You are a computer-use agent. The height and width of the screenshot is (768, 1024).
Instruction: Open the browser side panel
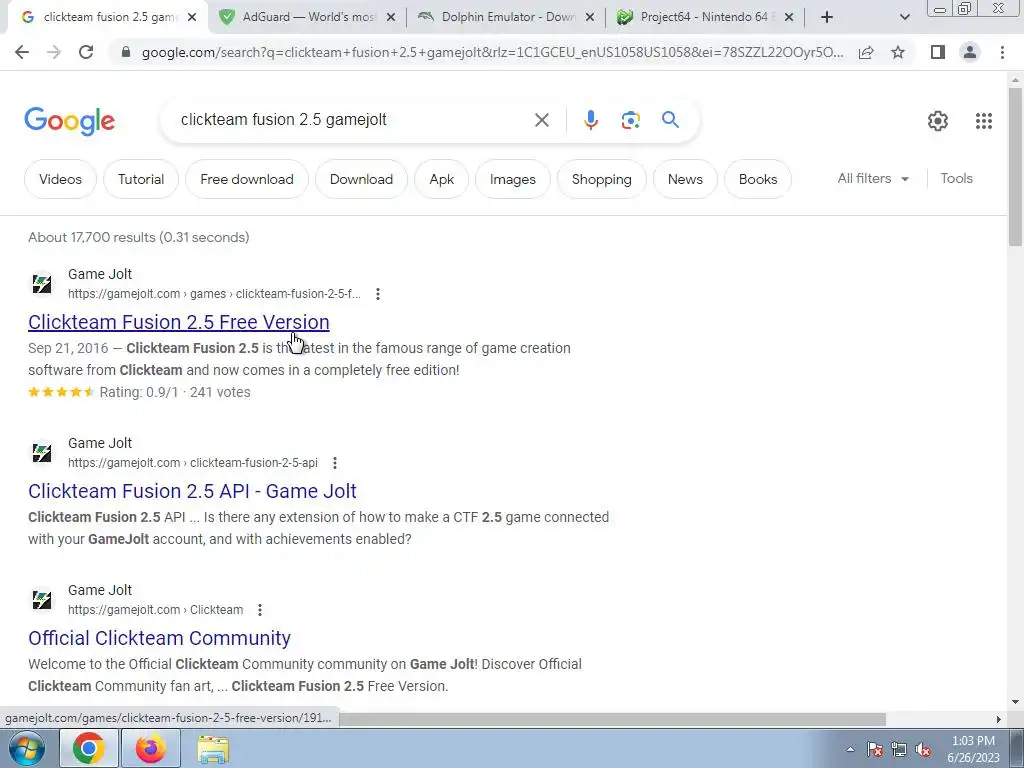click(938, 52)
